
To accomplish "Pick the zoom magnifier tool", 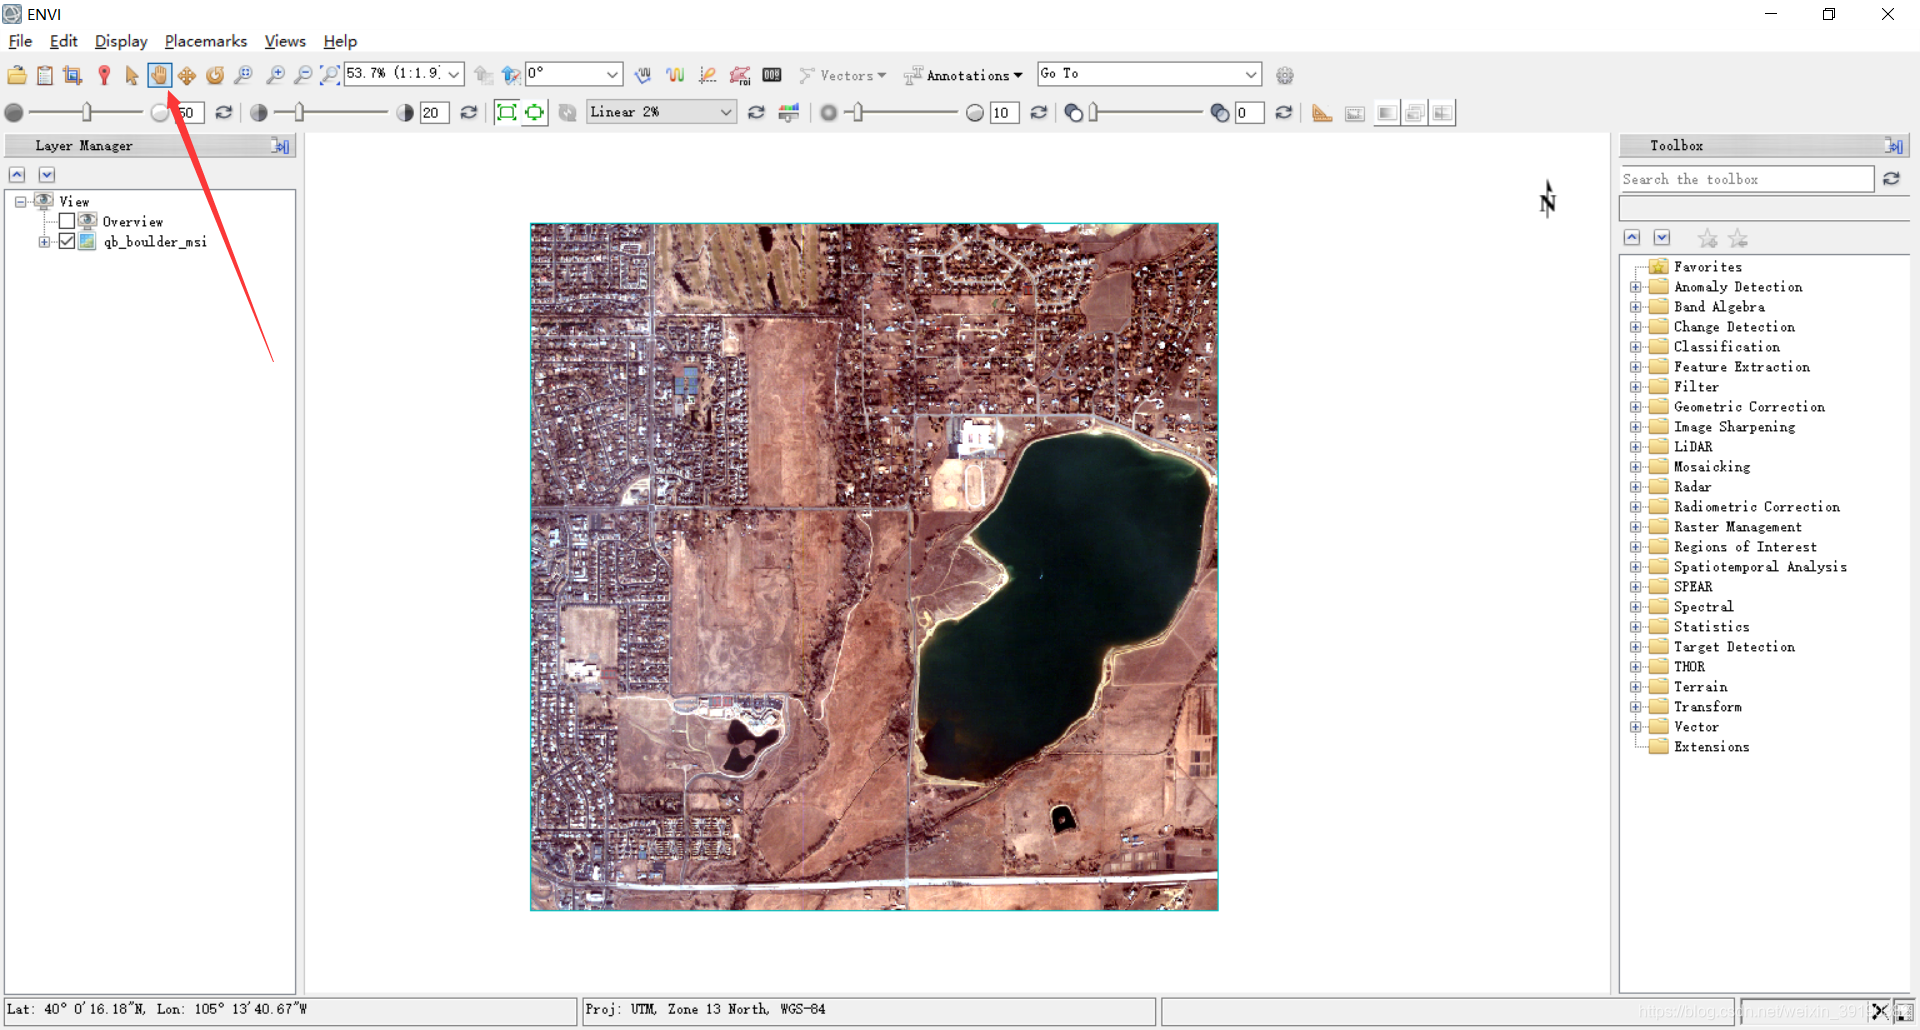I will (243, 75).
